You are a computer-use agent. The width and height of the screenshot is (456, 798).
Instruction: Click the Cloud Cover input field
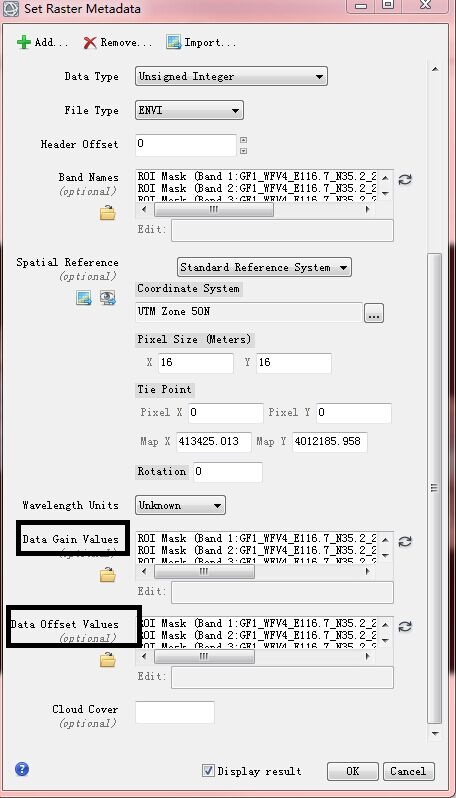tap(175, 712)
